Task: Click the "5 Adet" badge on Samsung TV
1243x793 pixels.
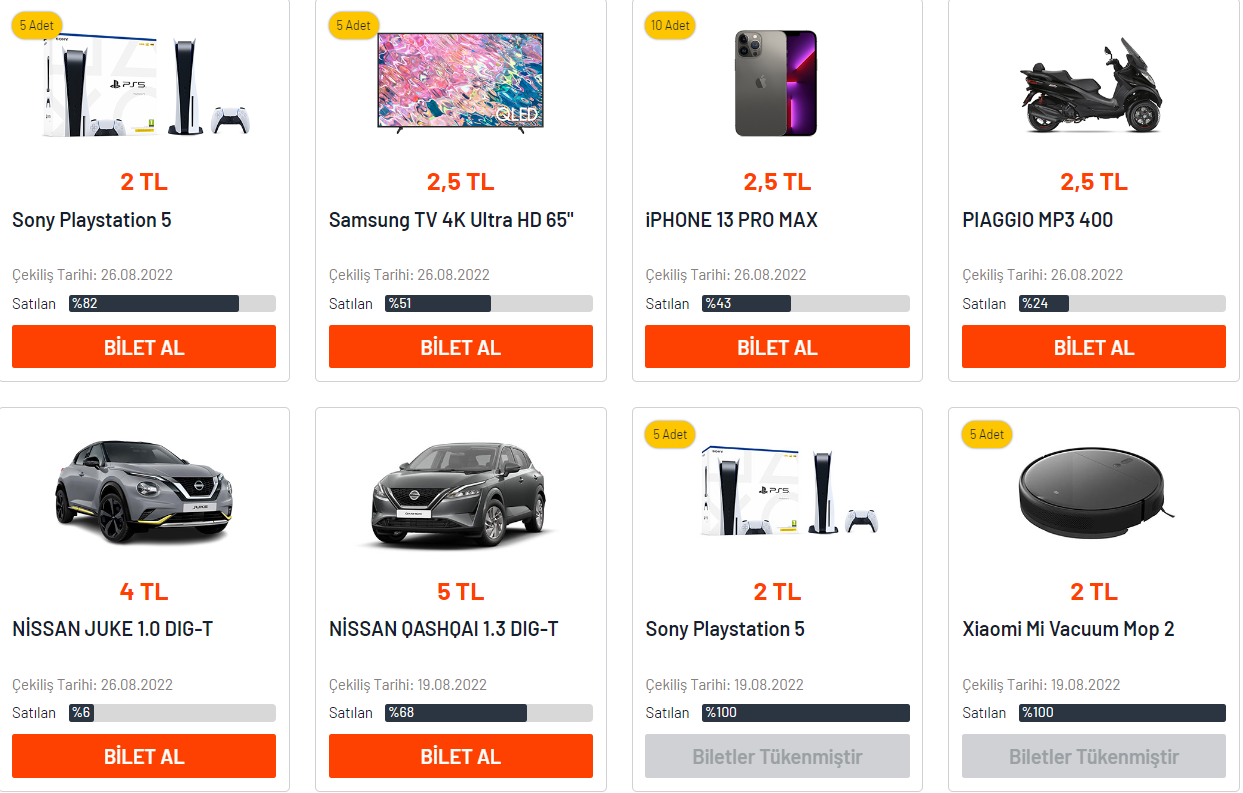Action: pyautogui.click(x=353, y=25)
